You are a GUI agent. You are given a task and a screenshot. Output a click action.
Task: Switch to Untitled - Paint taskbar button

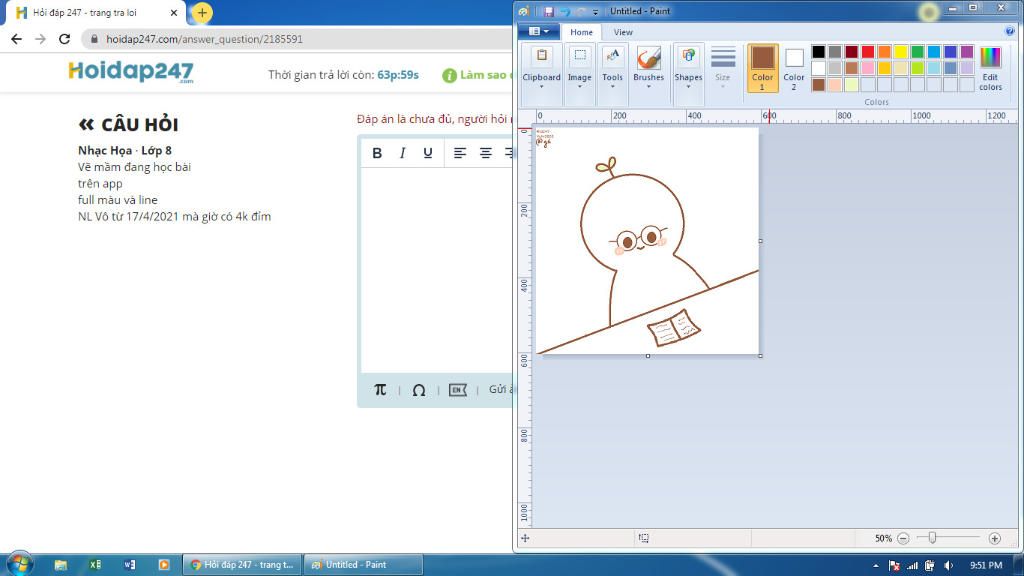(x=364, y=565)
